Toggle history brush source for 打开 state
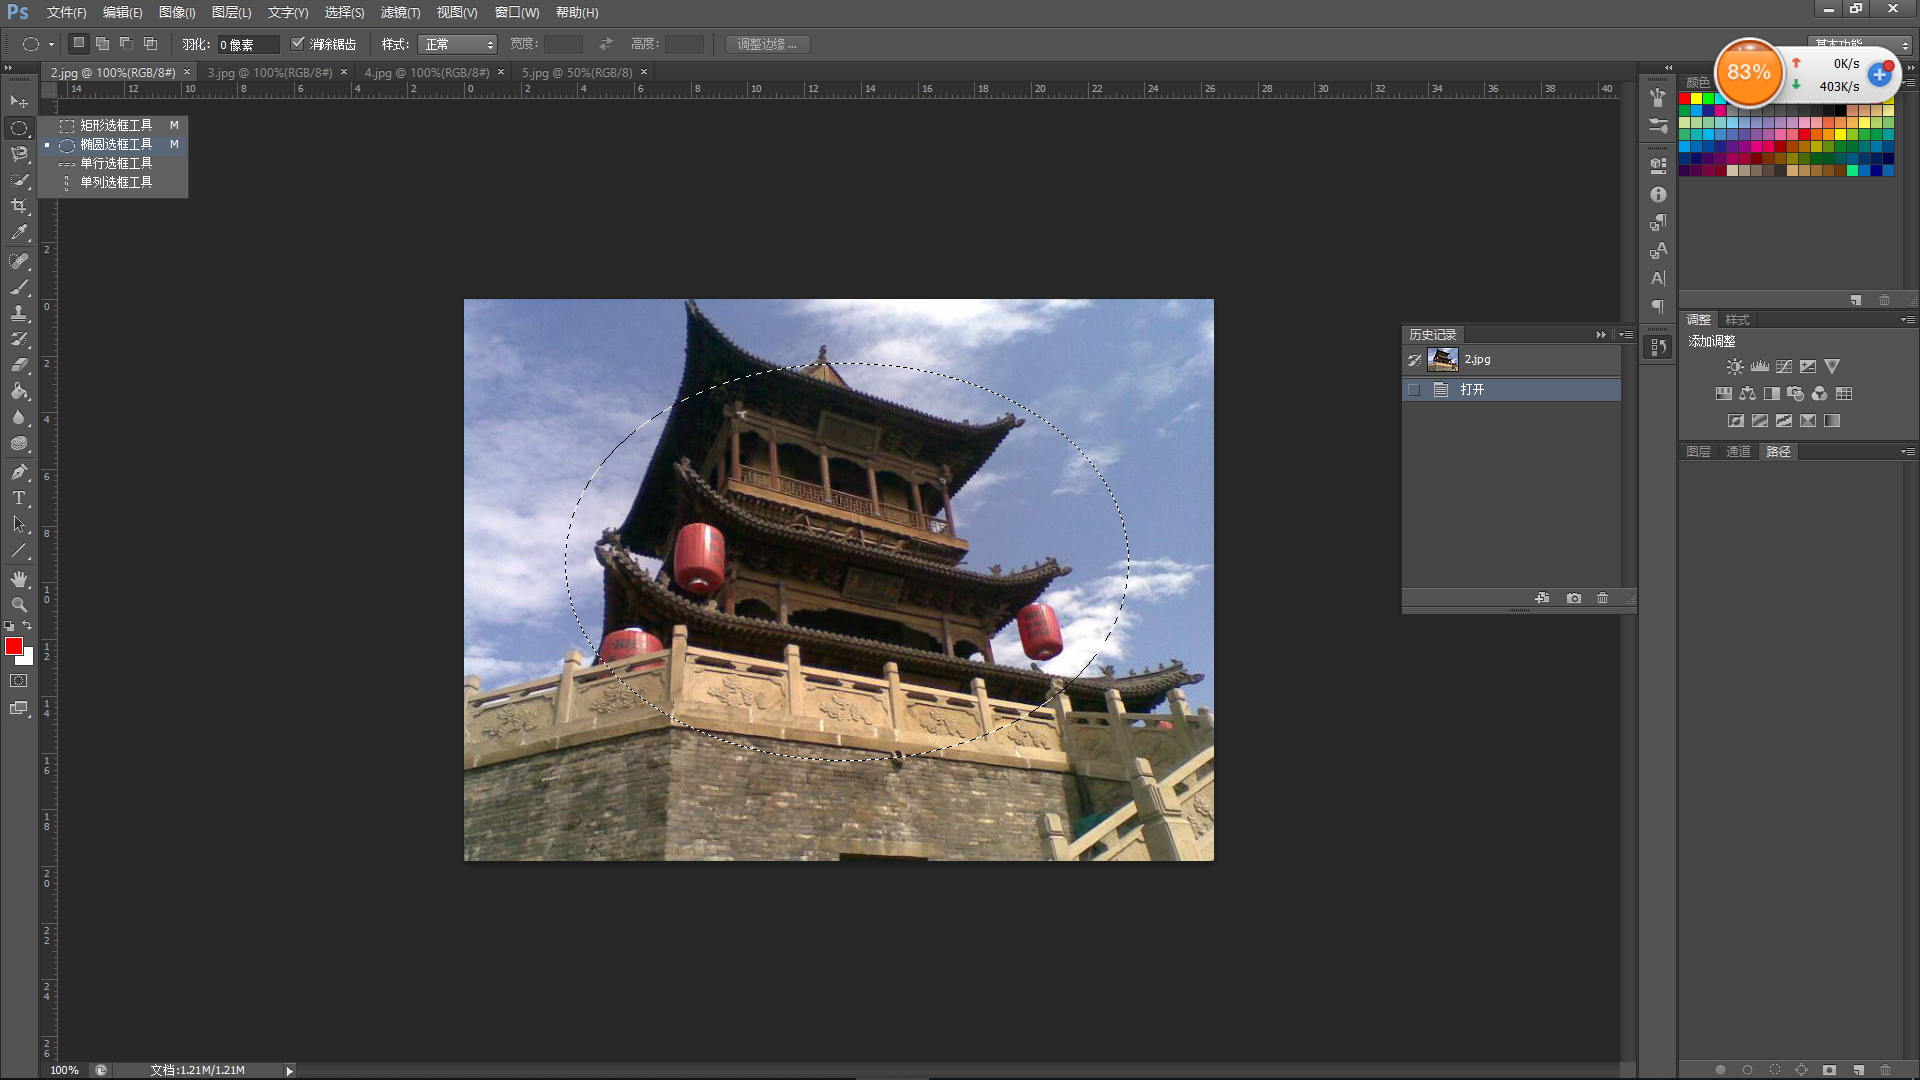This screenshot has height=1080, width=1920. (1414, 390)
